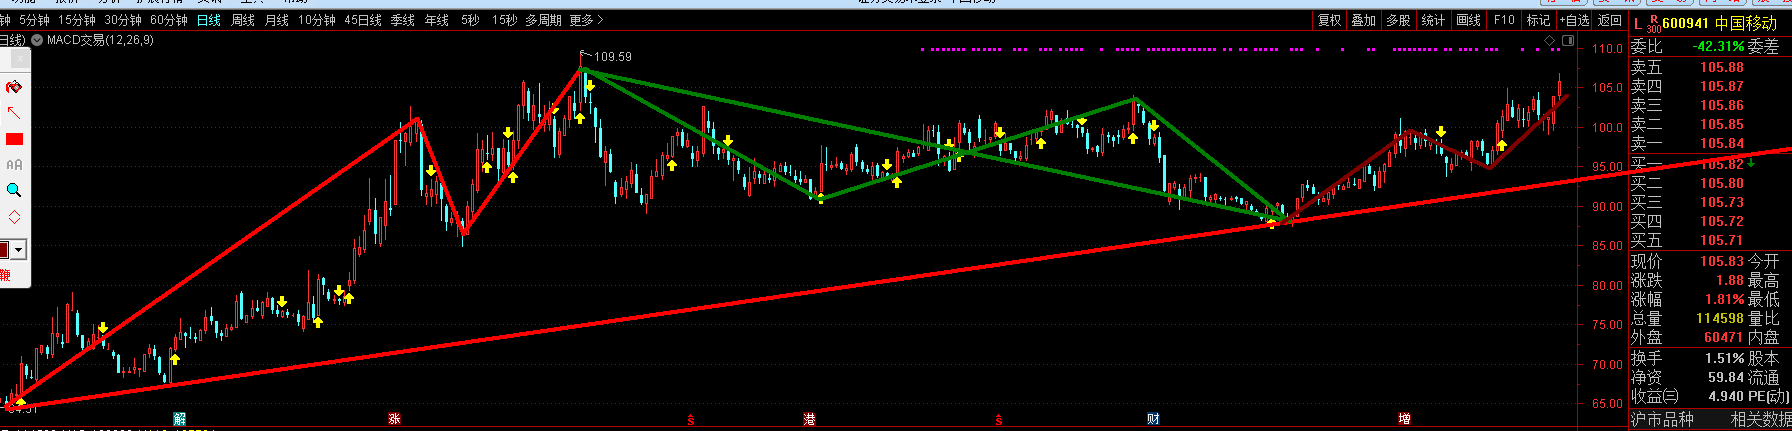Image resolution: width=1792 pixels, height=431 pixels.
Task: Click the 总量 value 114598
Action: pyautogui.click(x=1720, y=318)
